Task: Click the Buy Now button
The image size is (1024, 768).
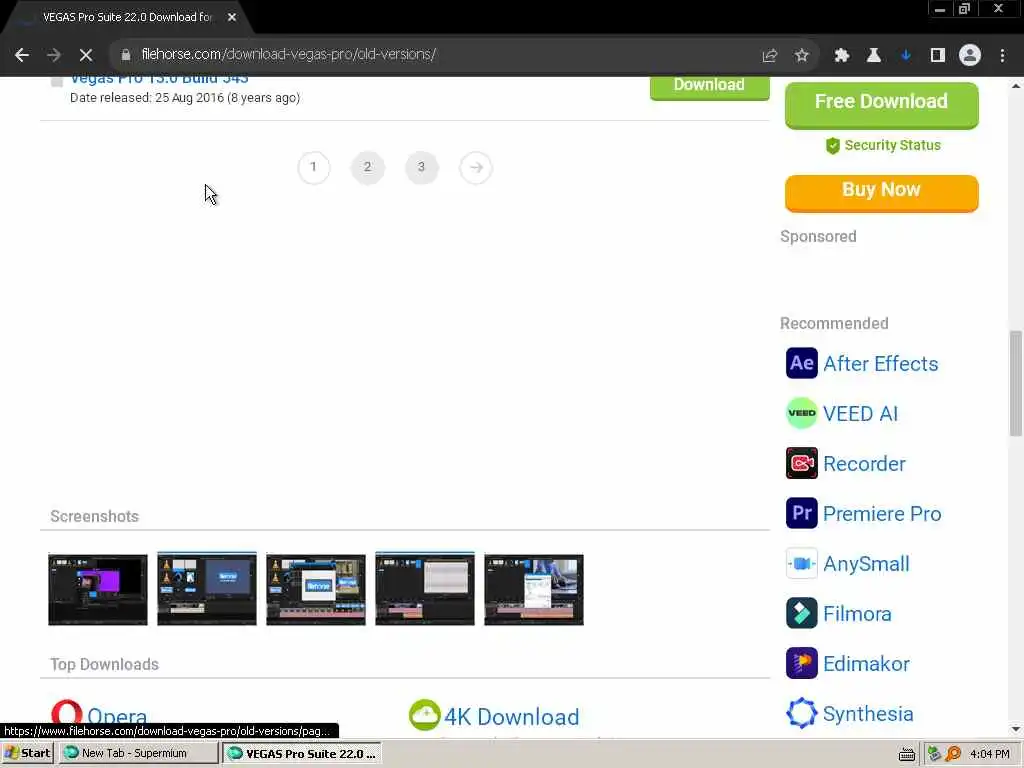Action: 881,192
